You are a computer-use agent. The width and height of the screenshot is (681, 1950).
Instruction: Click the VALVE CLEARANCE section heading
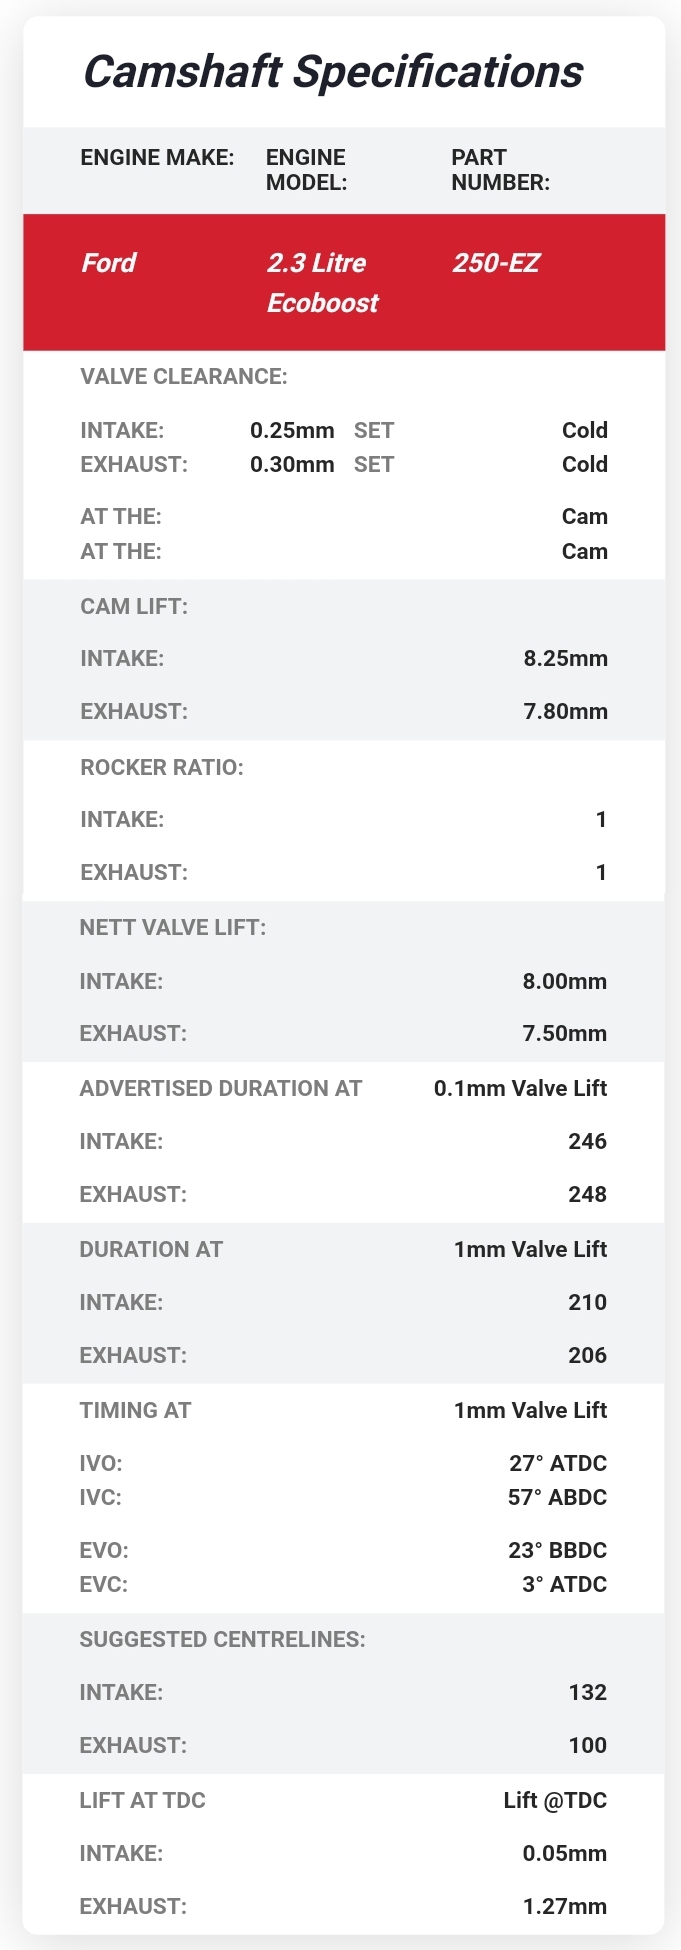(184, 376)
